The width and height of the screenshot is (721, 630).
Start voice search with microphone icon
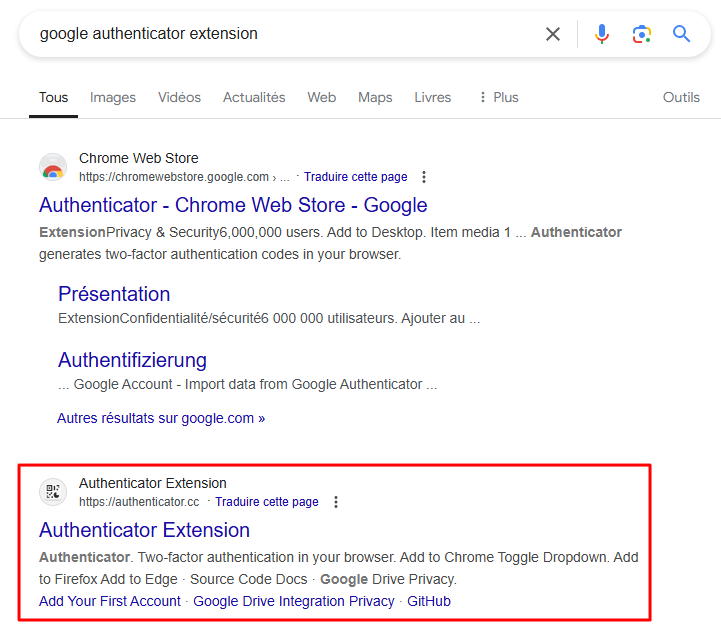pyautogui.click(x=601, y=34)
